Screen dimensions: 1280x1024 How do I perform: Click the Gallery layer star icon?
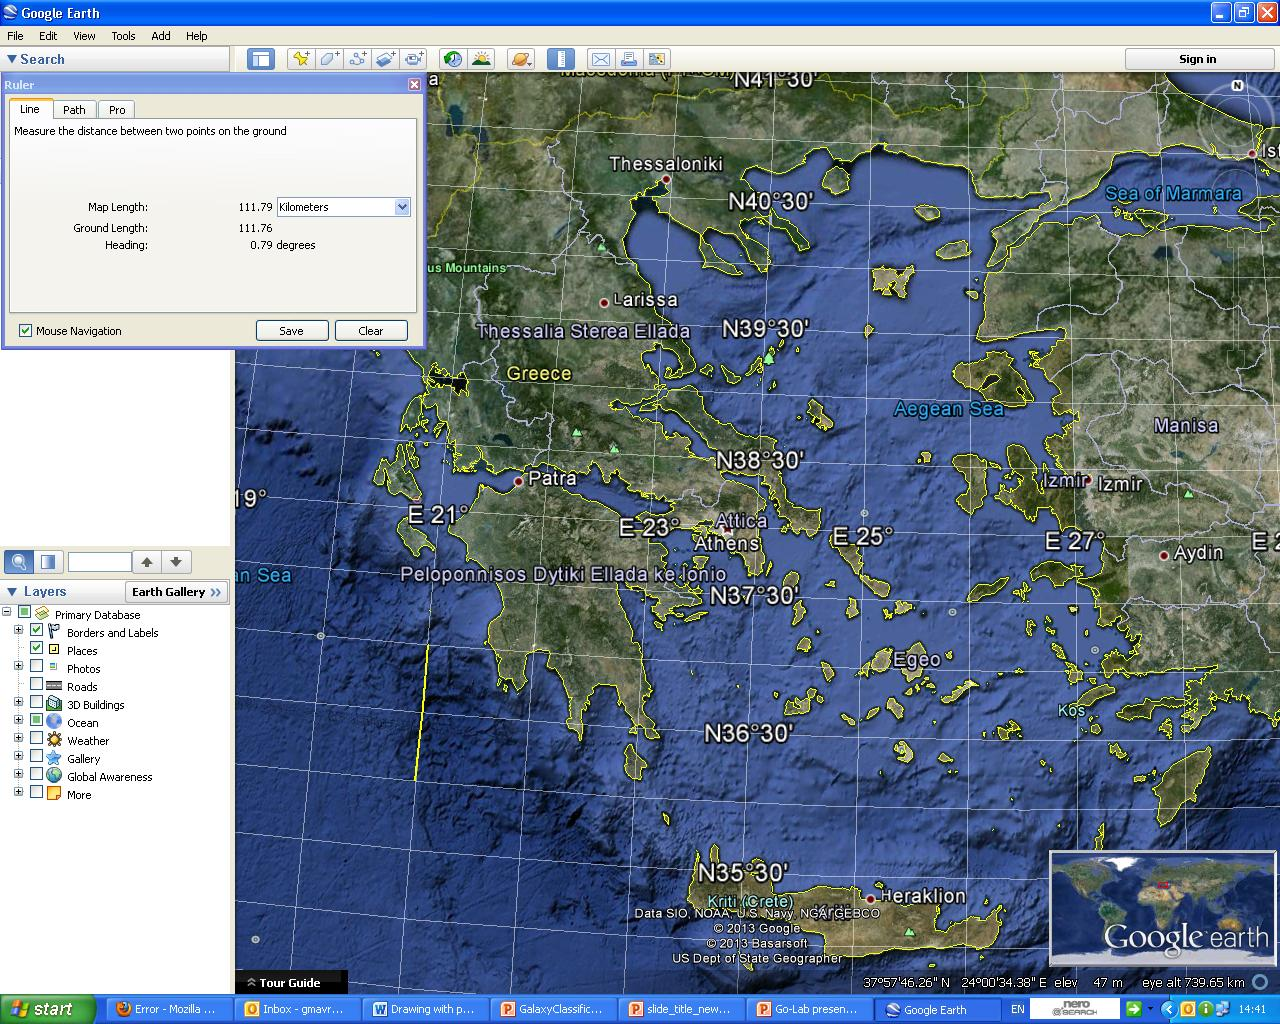(54, 758)
